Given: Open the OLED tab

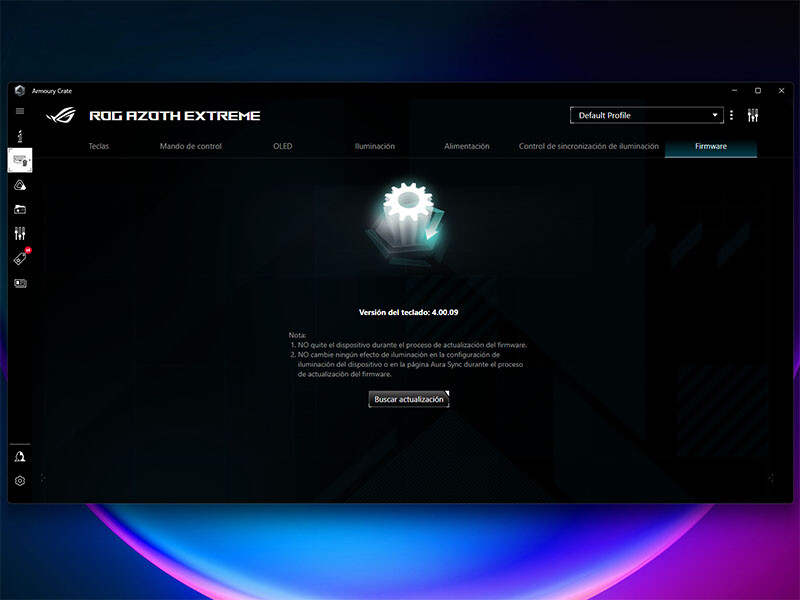Looking at the screenshot, I should 282,146.
